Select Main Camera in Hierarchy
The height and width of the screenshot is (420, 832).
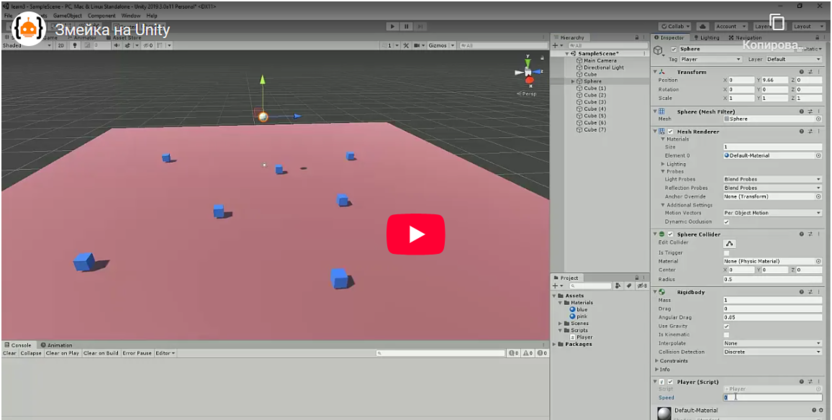tap(600, 60)
